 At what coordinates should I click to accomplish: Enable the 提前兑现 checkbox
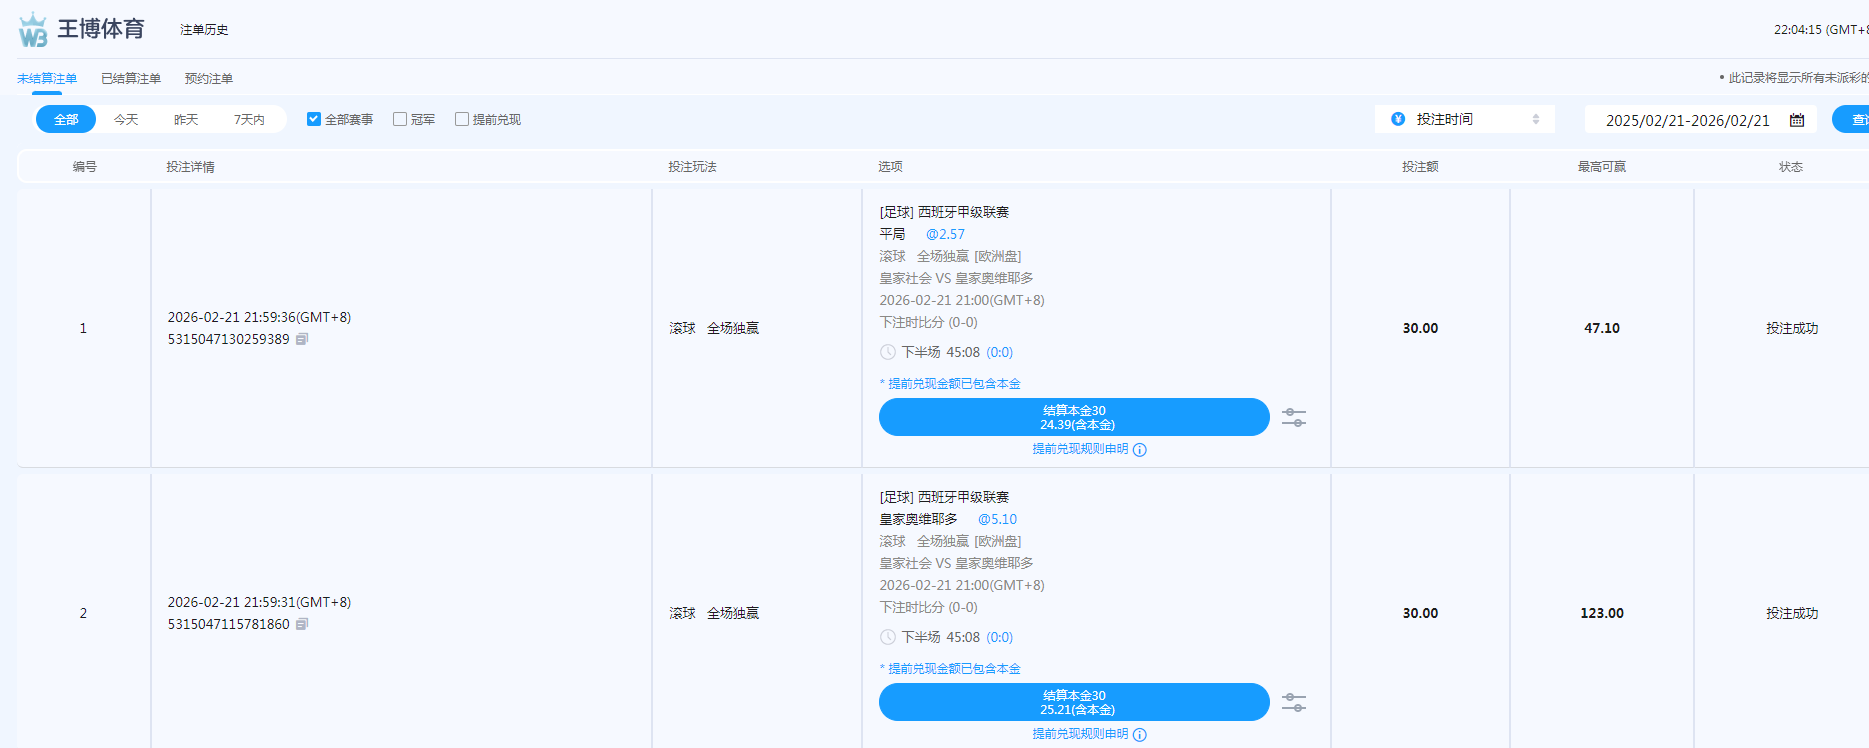pos(462,119)
